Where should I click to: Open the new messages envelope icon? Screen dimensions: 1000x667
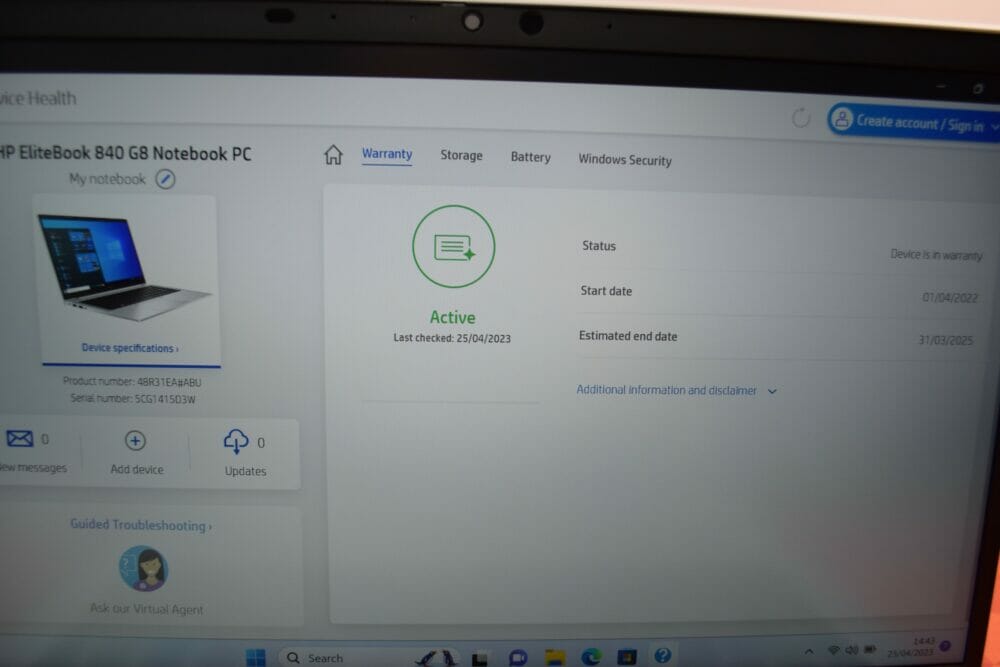[20, 439]
